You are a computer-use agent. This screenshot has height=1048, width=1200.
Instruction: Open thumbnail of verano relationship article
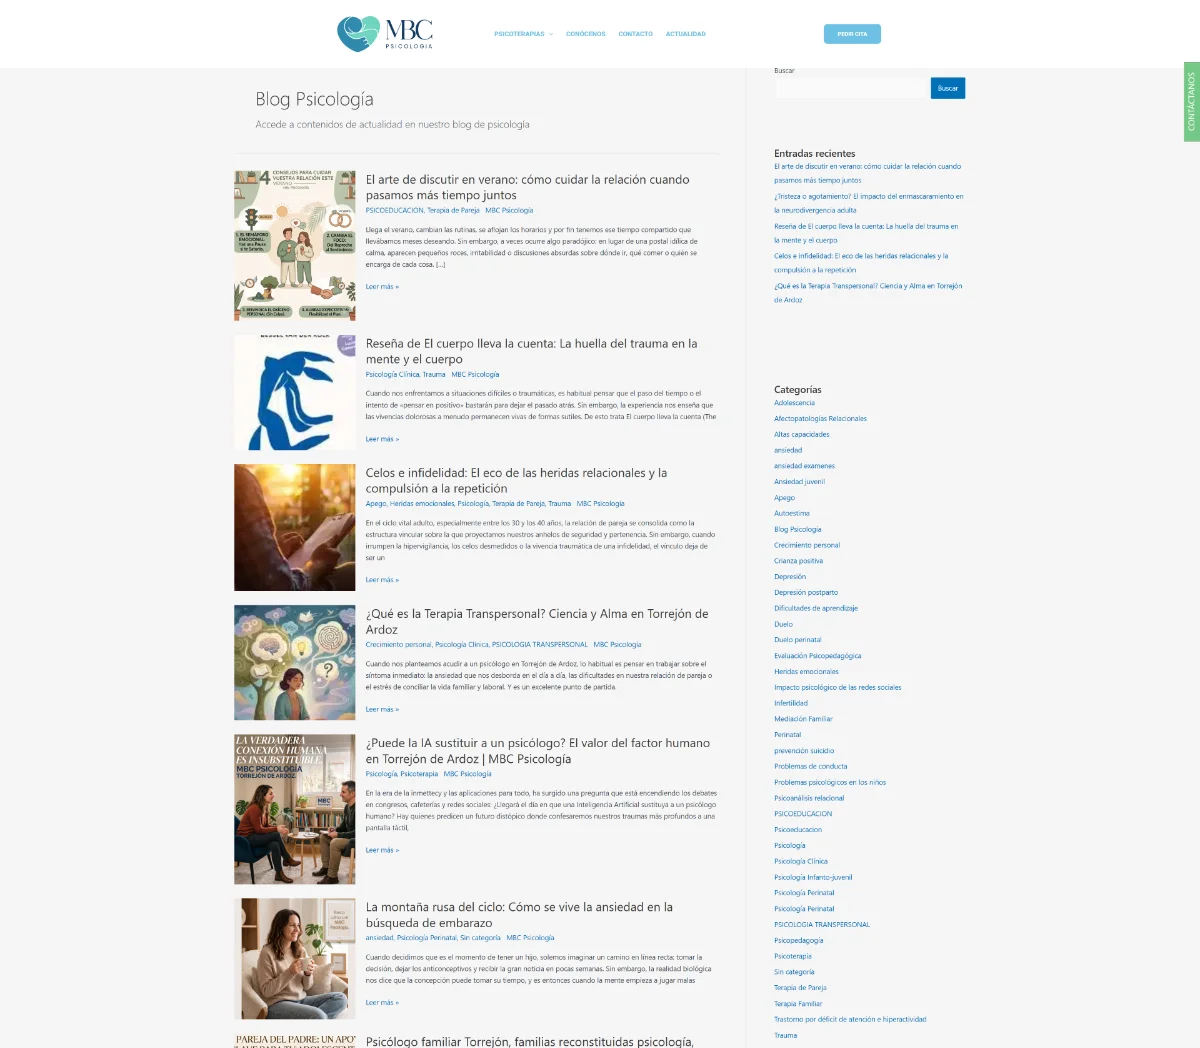point(295,245)
